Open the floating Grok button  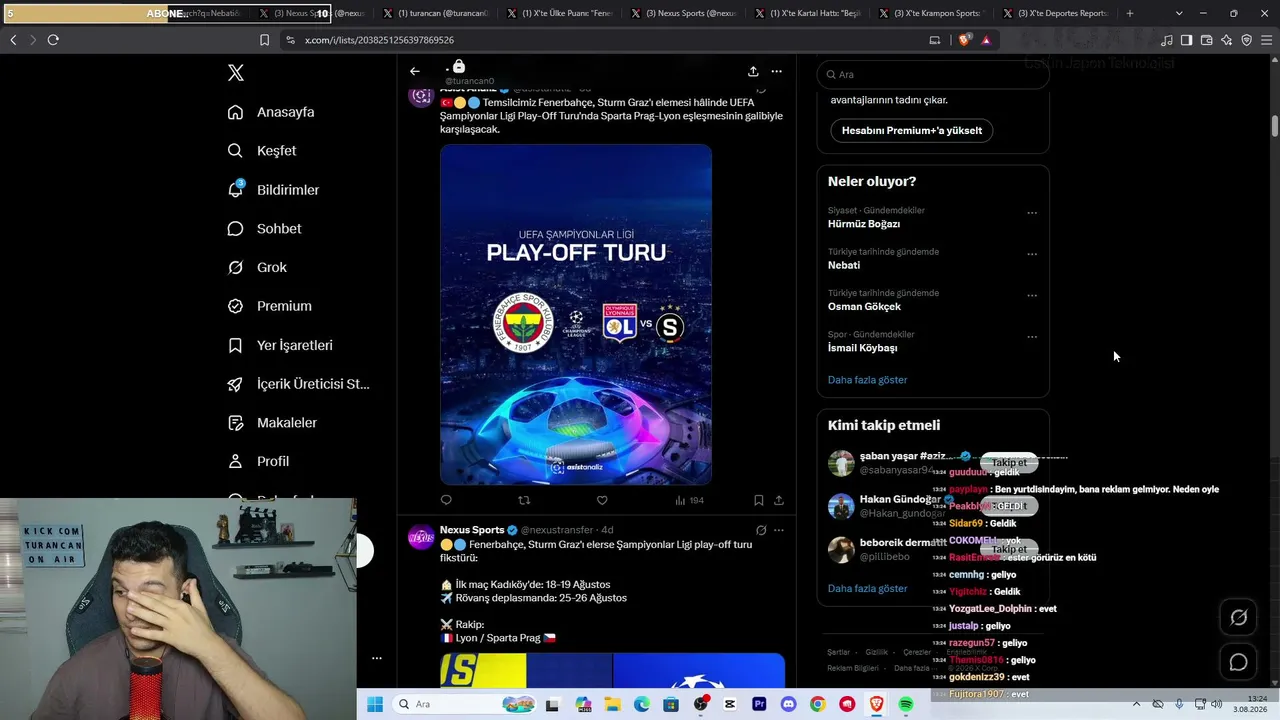coord(1238,618)
